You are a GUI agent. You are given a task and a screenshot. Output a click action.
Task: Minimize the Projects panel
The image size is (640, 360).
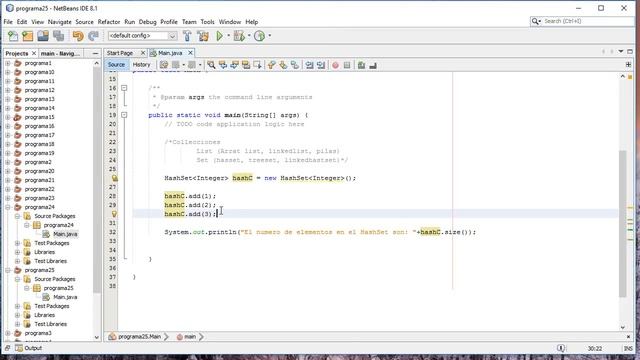click(x=95, y=53)
